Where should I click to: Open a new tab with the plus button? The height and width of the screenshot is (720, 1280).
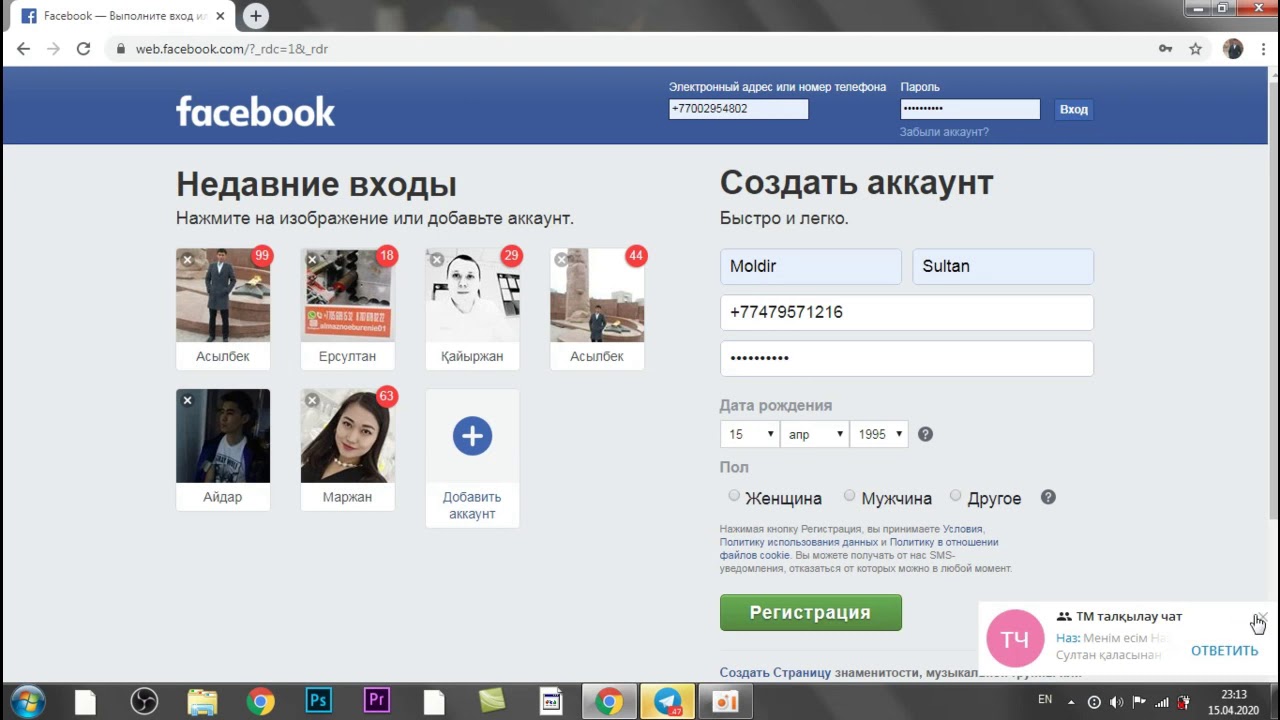click(256, 16)
